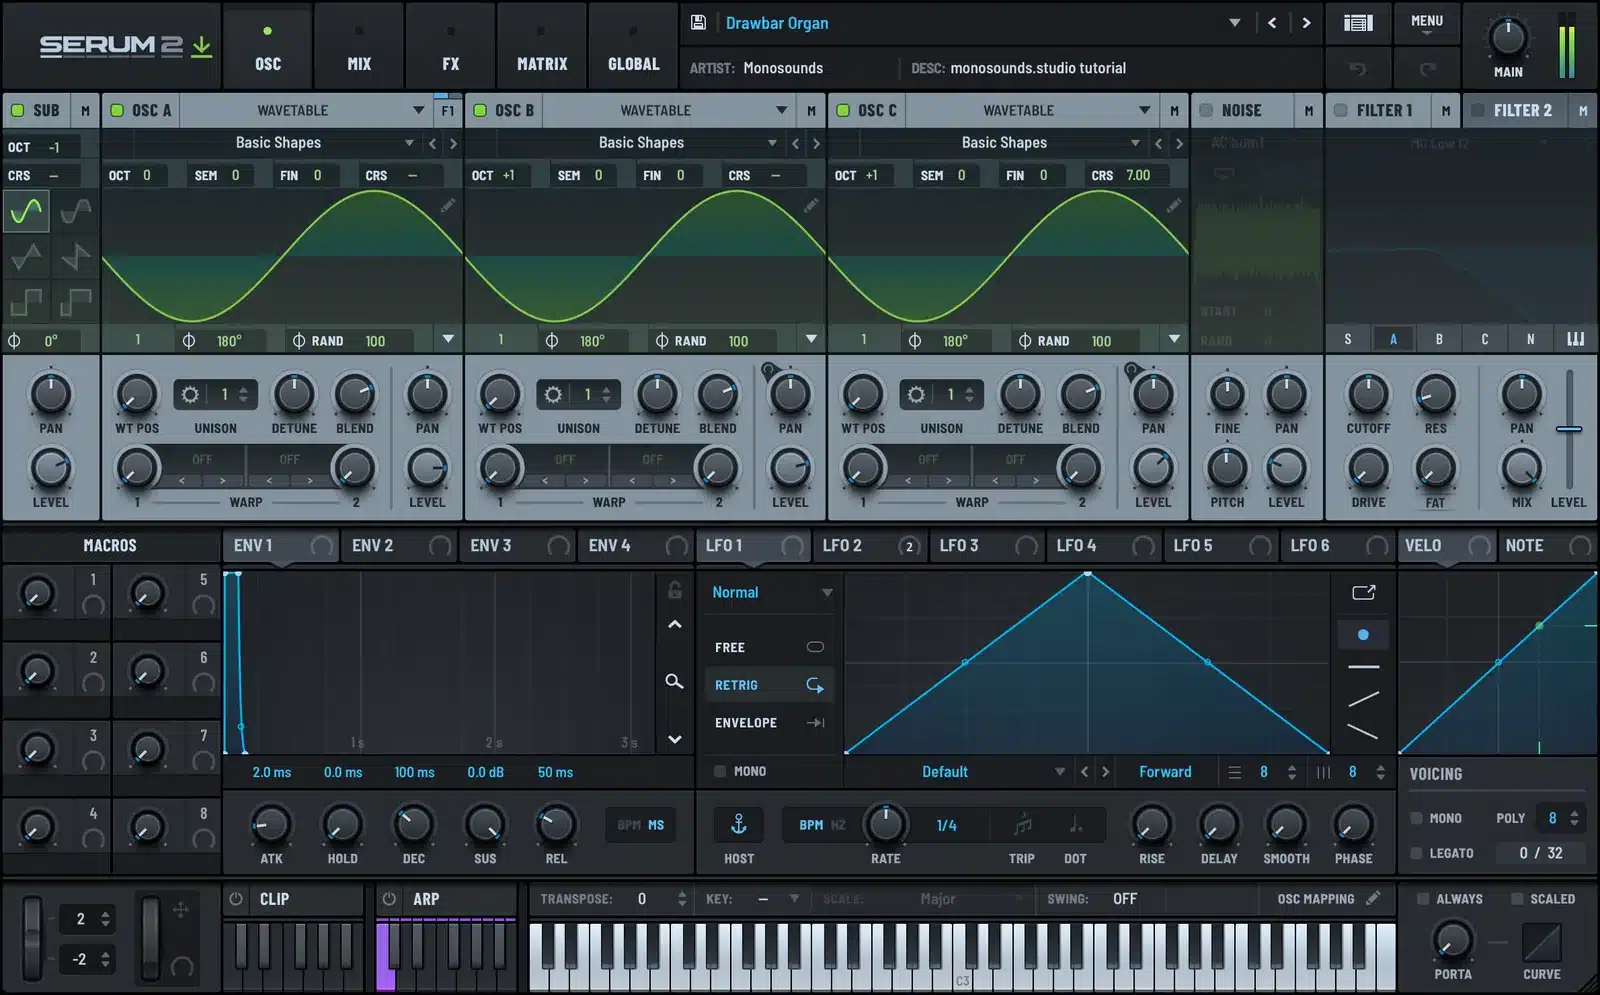Click the envelope zoom magnifier icon
1600x995 pixels.
pyautogui.click(x=675, y=681)
